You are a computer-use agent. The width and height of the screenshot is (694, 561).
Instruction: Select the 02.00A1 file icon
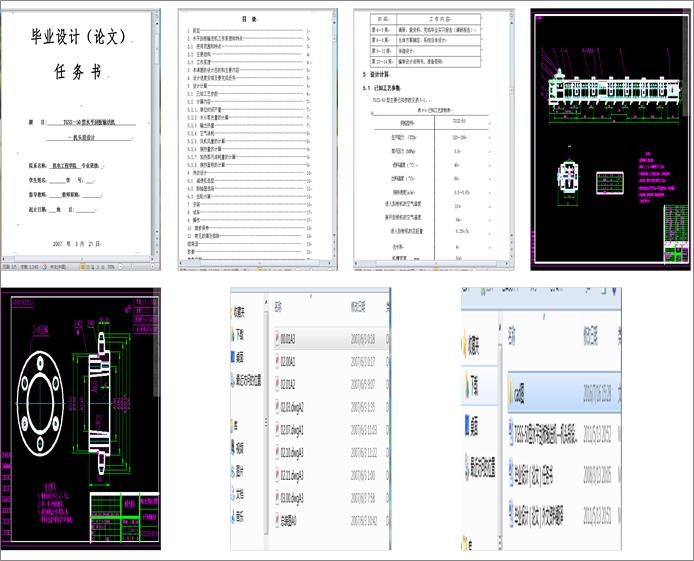[x=277, y=361]
